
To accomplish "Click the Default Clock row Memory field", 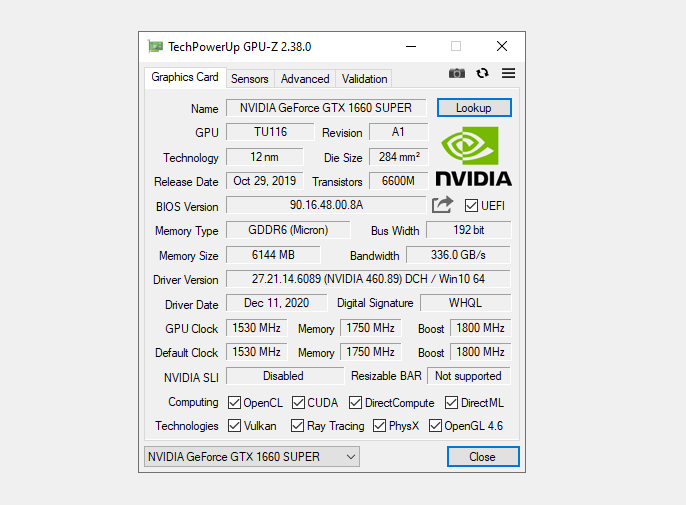I will (x=371, y=352).
